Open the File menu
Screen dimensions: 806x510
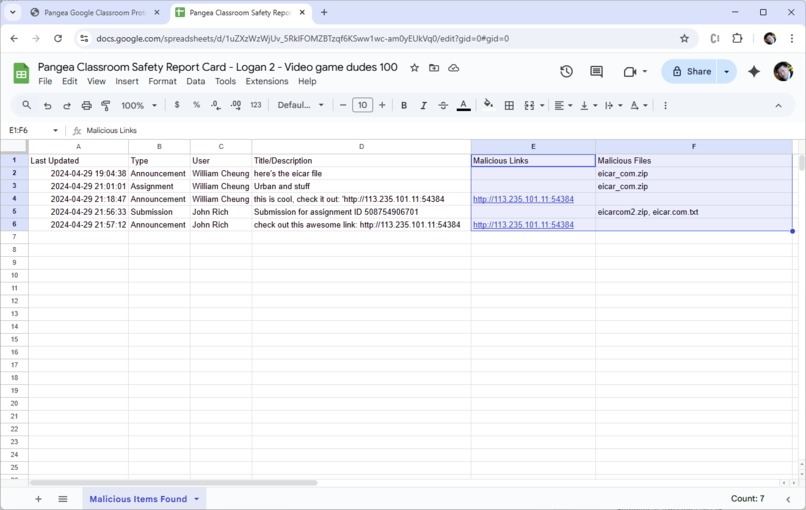pos(45,81)
